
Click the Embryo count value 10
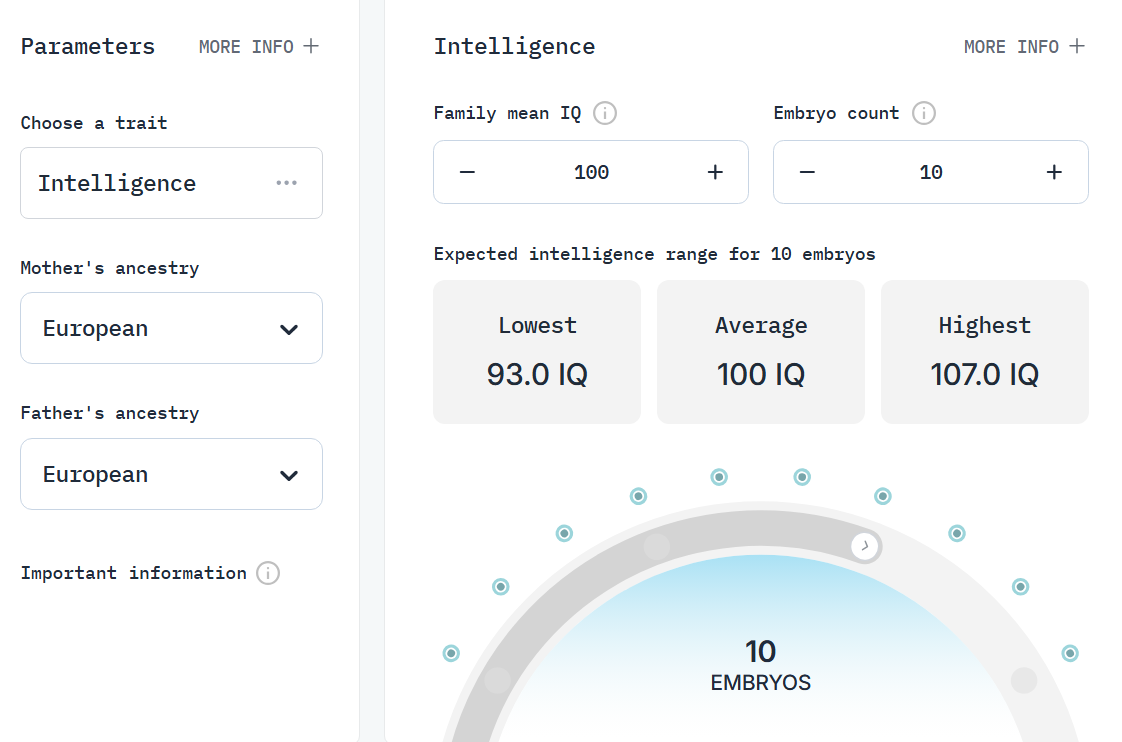931,172
